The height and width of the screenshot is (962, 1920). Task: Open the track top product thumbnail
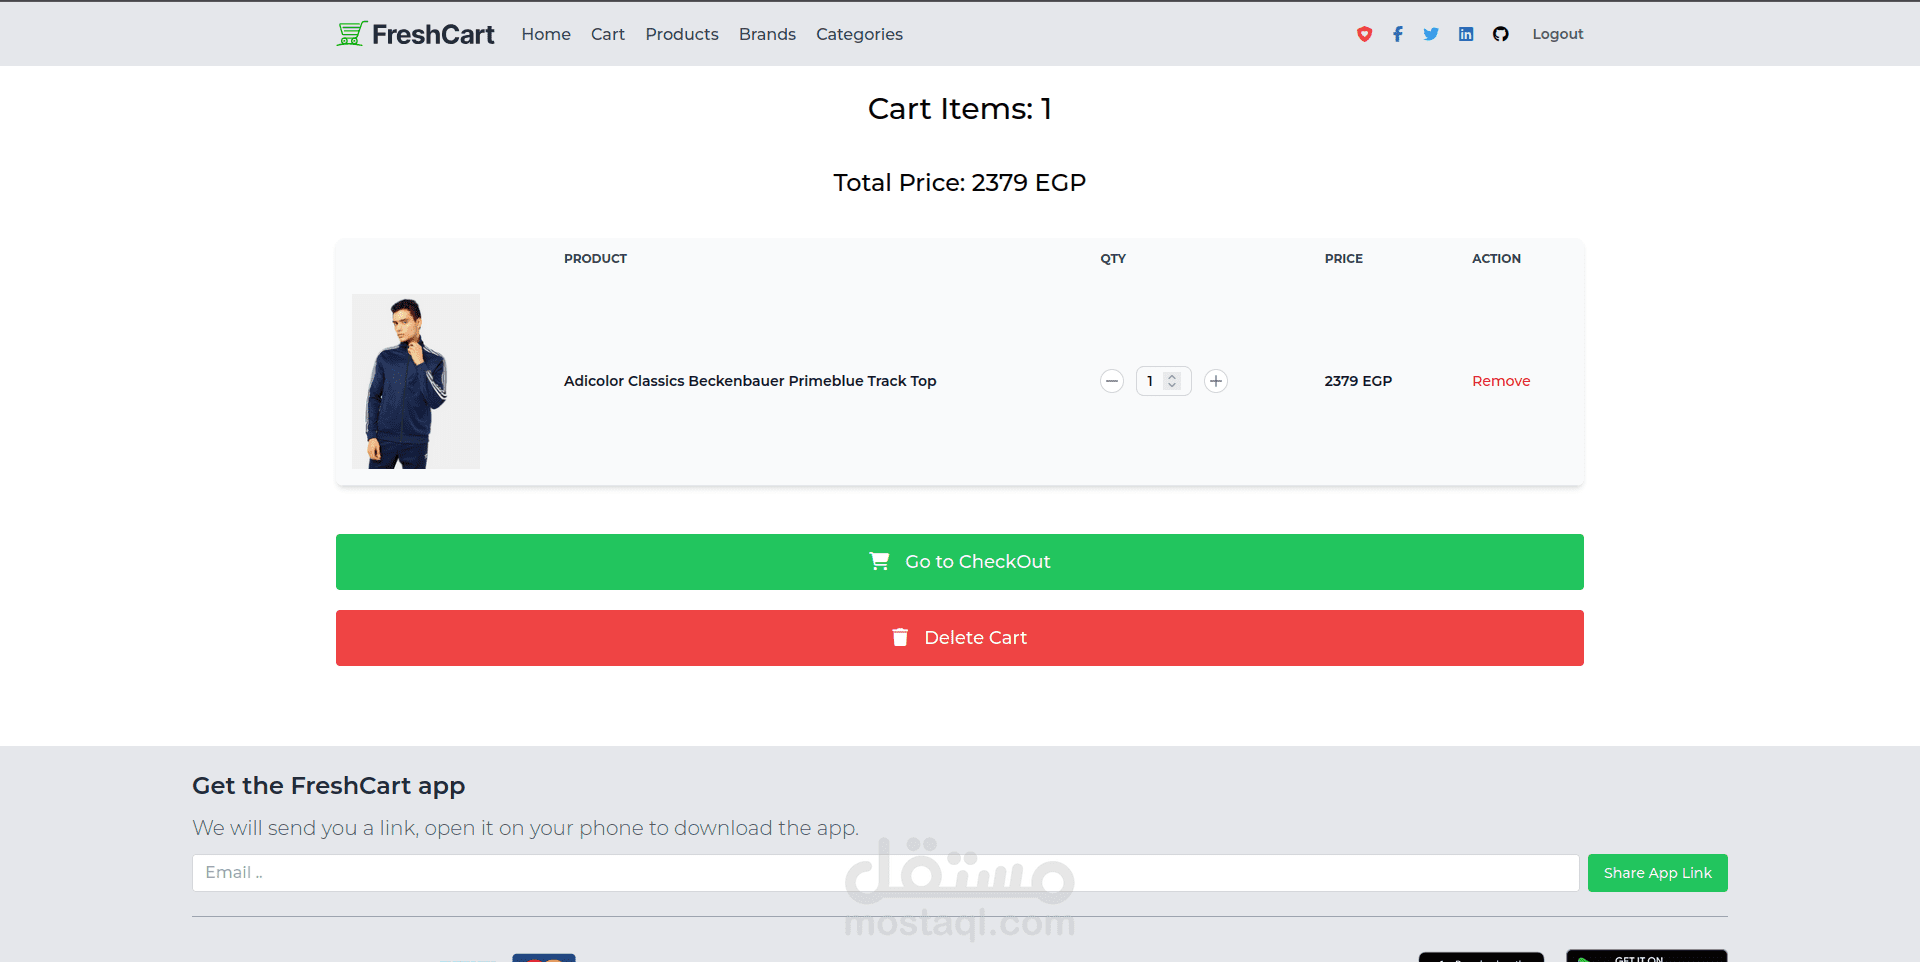(x=416, y=381)
